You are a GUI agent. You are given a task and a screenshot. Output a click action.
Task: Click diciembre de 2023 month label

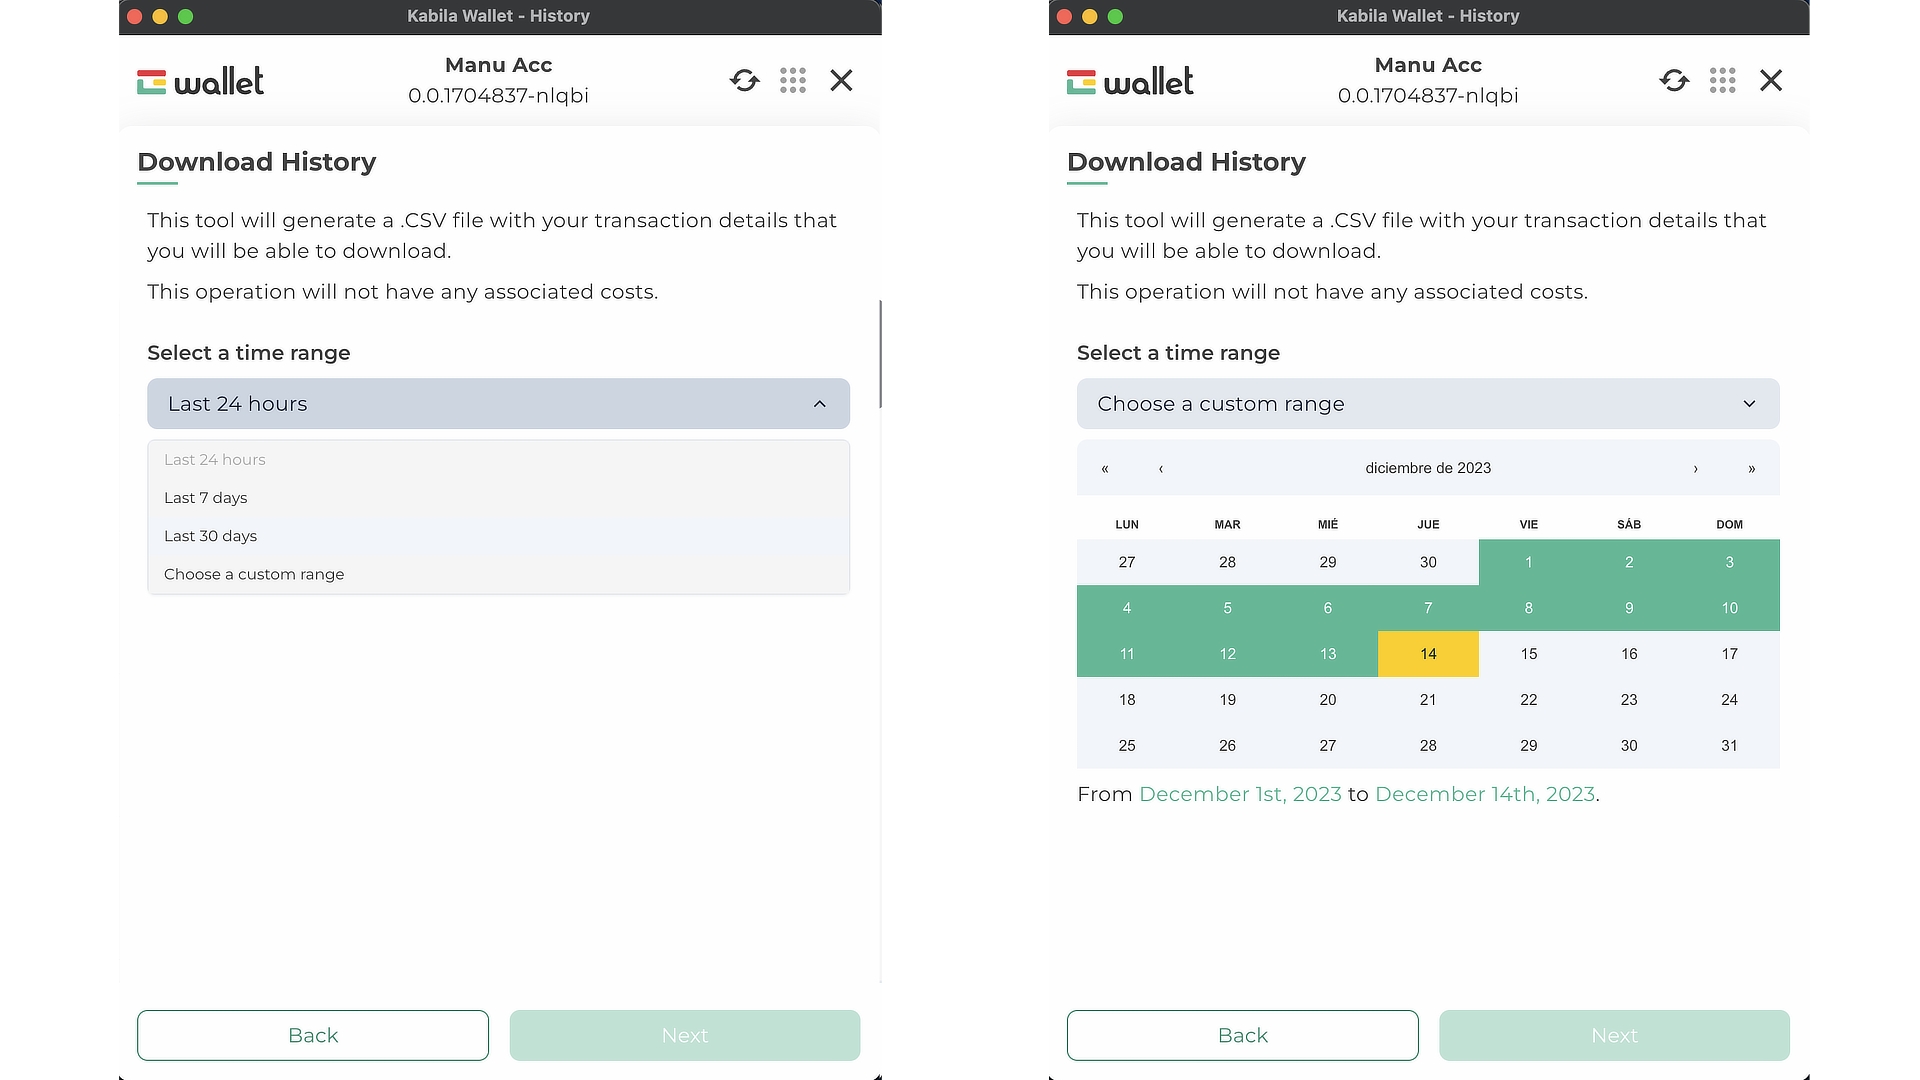coord(1428,468)
